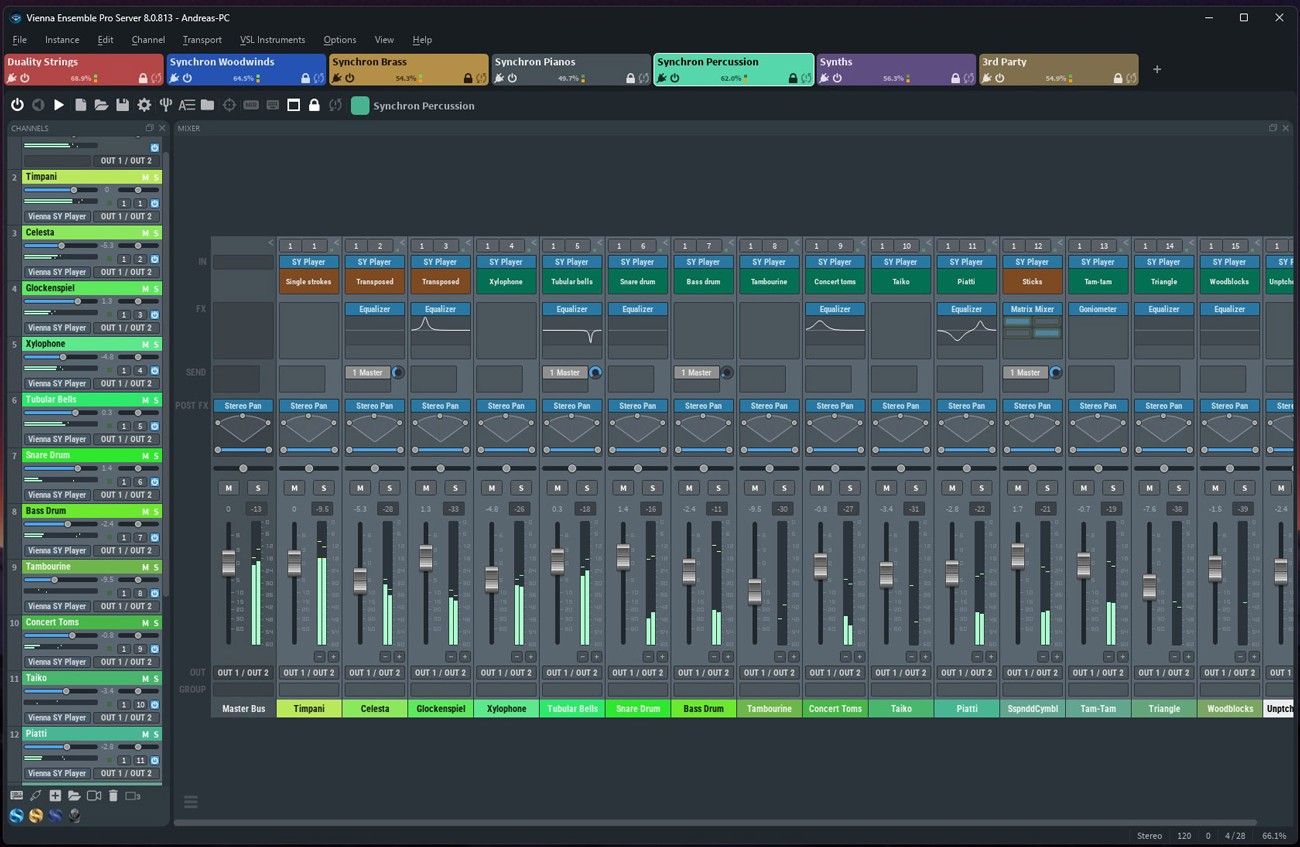
Task: Mute Xylophone in the Channels list
Action: click(145, 344)
